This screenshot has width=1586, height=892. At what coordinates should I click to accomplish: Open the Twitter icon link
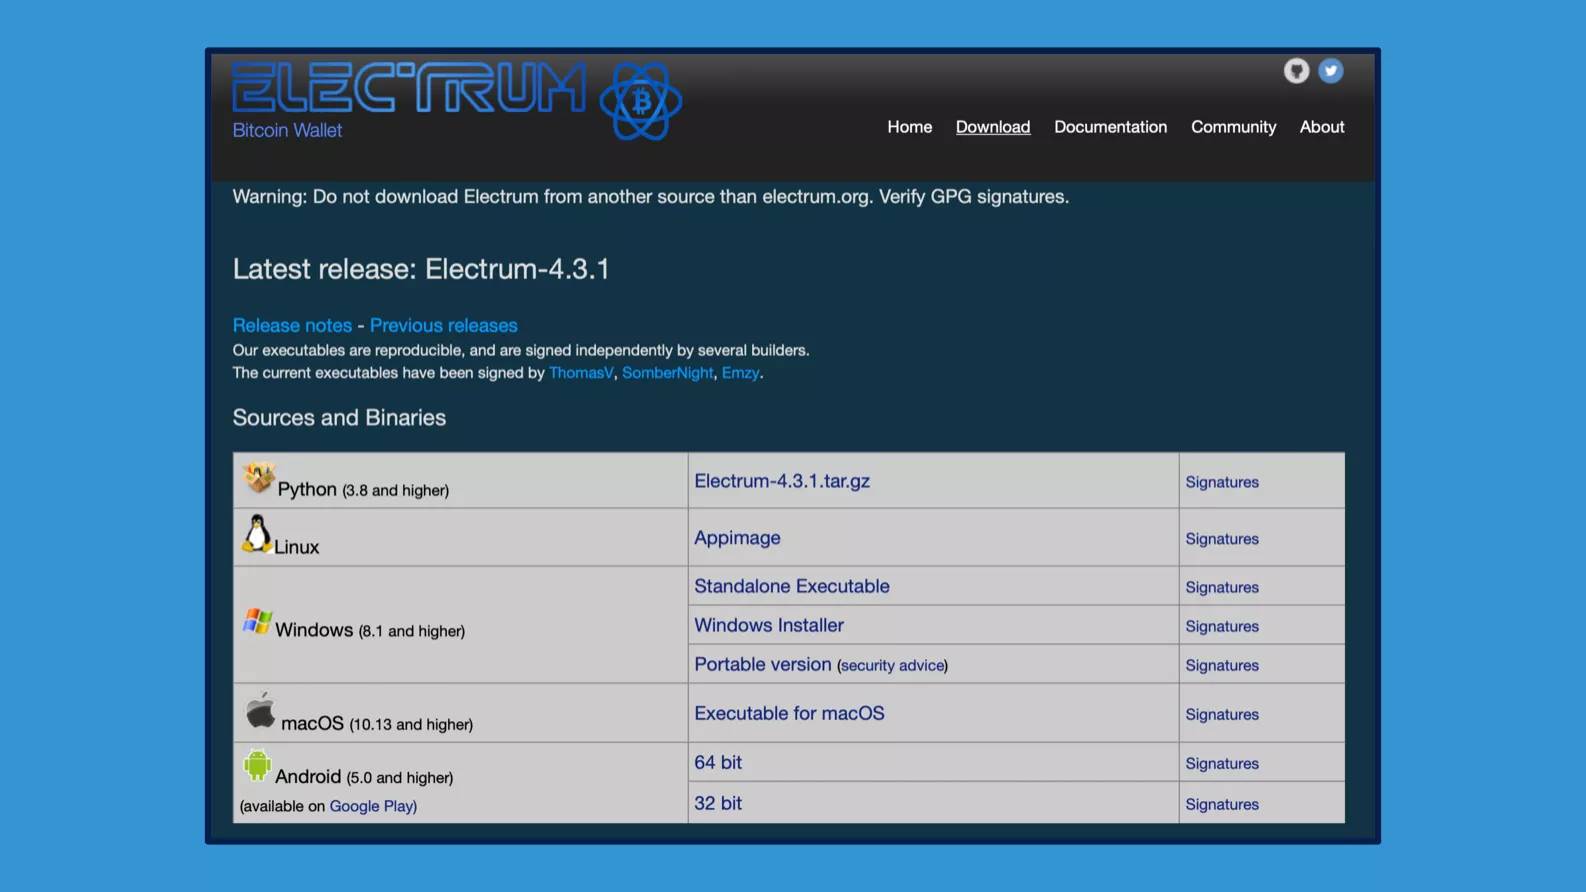coord(1330,71)
